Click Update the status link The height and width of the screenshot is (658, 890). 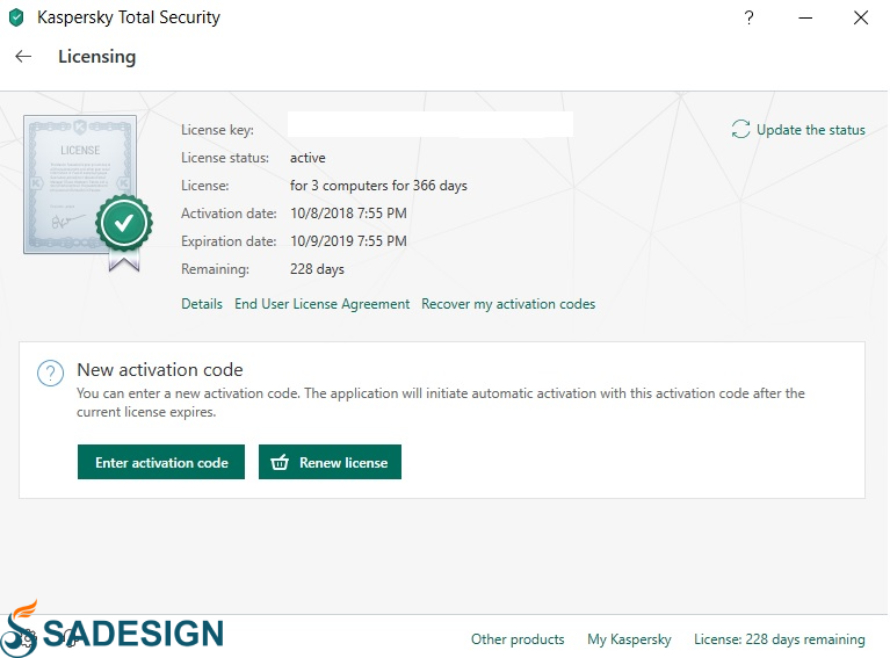(x=811, y=129)
